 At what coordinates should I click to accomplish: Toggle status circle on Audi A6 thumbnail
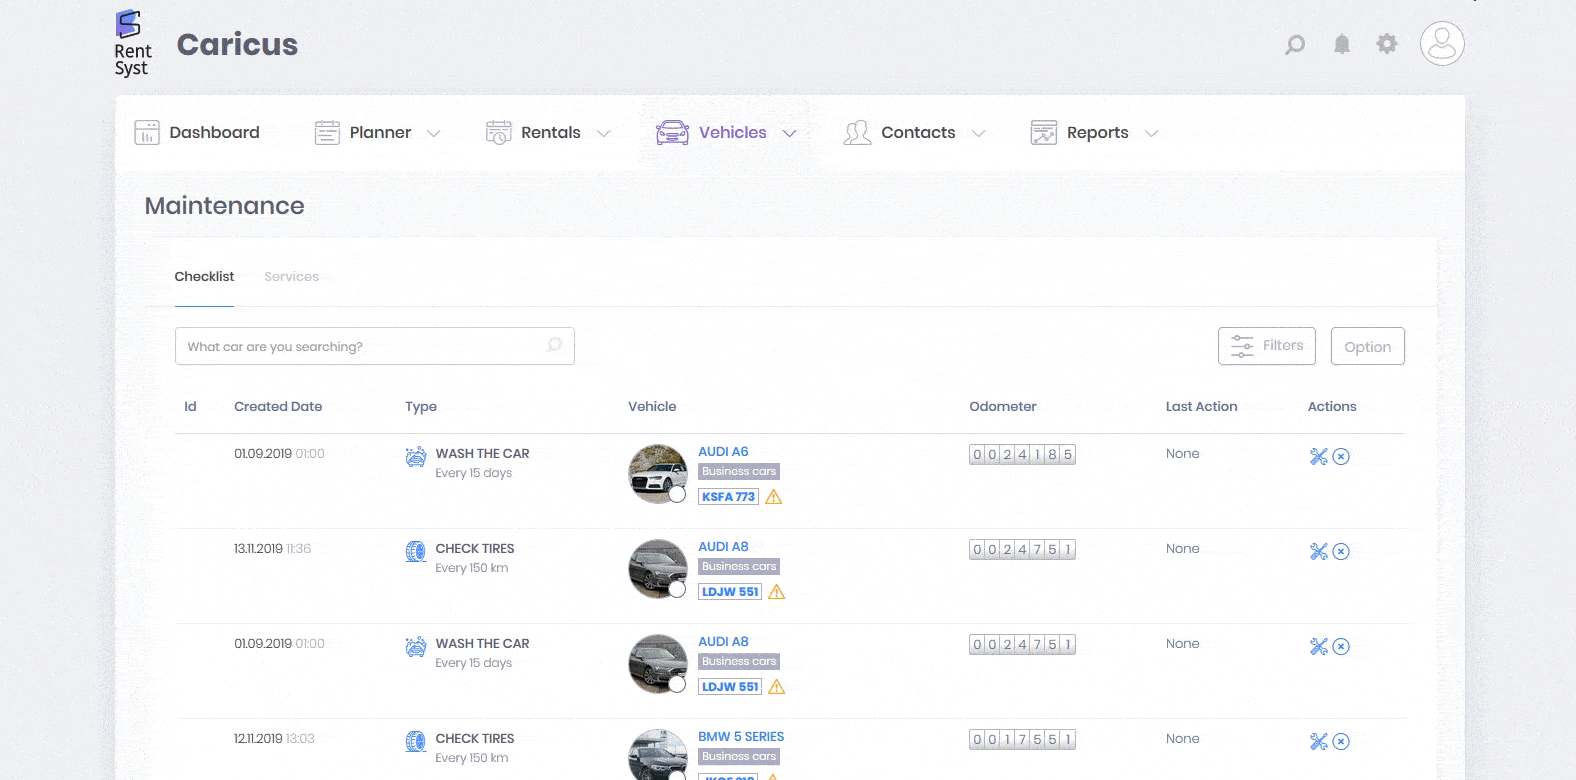pos(677,494)
